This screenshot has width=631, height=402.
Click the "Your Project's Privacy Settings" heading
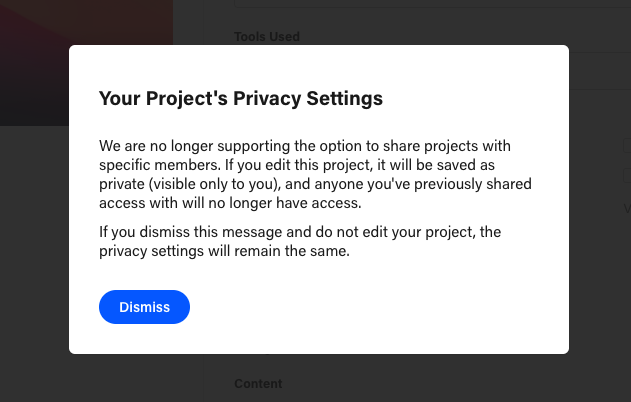[x=241, y=99]
